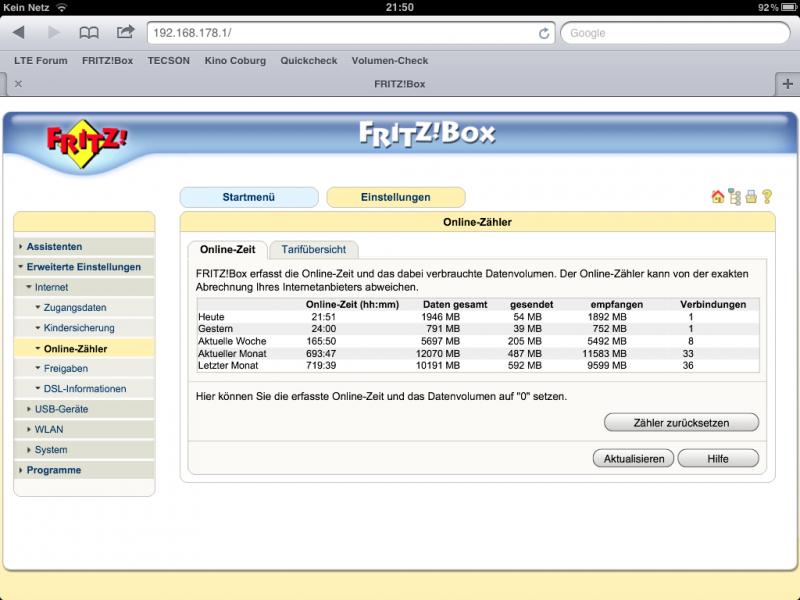
Task: Open a new tab with the plus button
Action: tap(787, 84)
